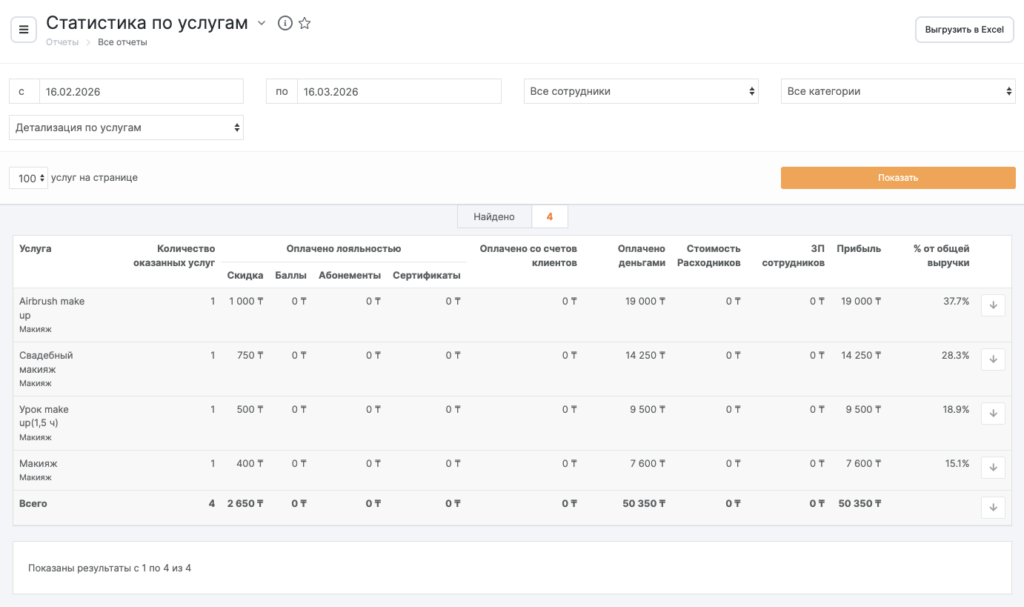Click the start date field 16.02.2026
1024x607 pixels.
click(x=140, y=91)
